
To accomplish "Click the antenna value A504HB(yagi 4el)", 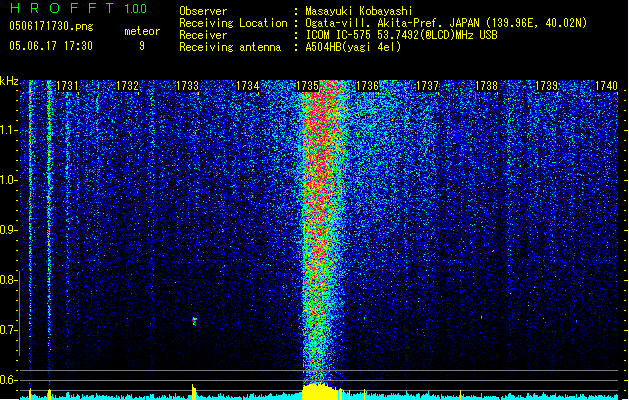I will (353, 47).
